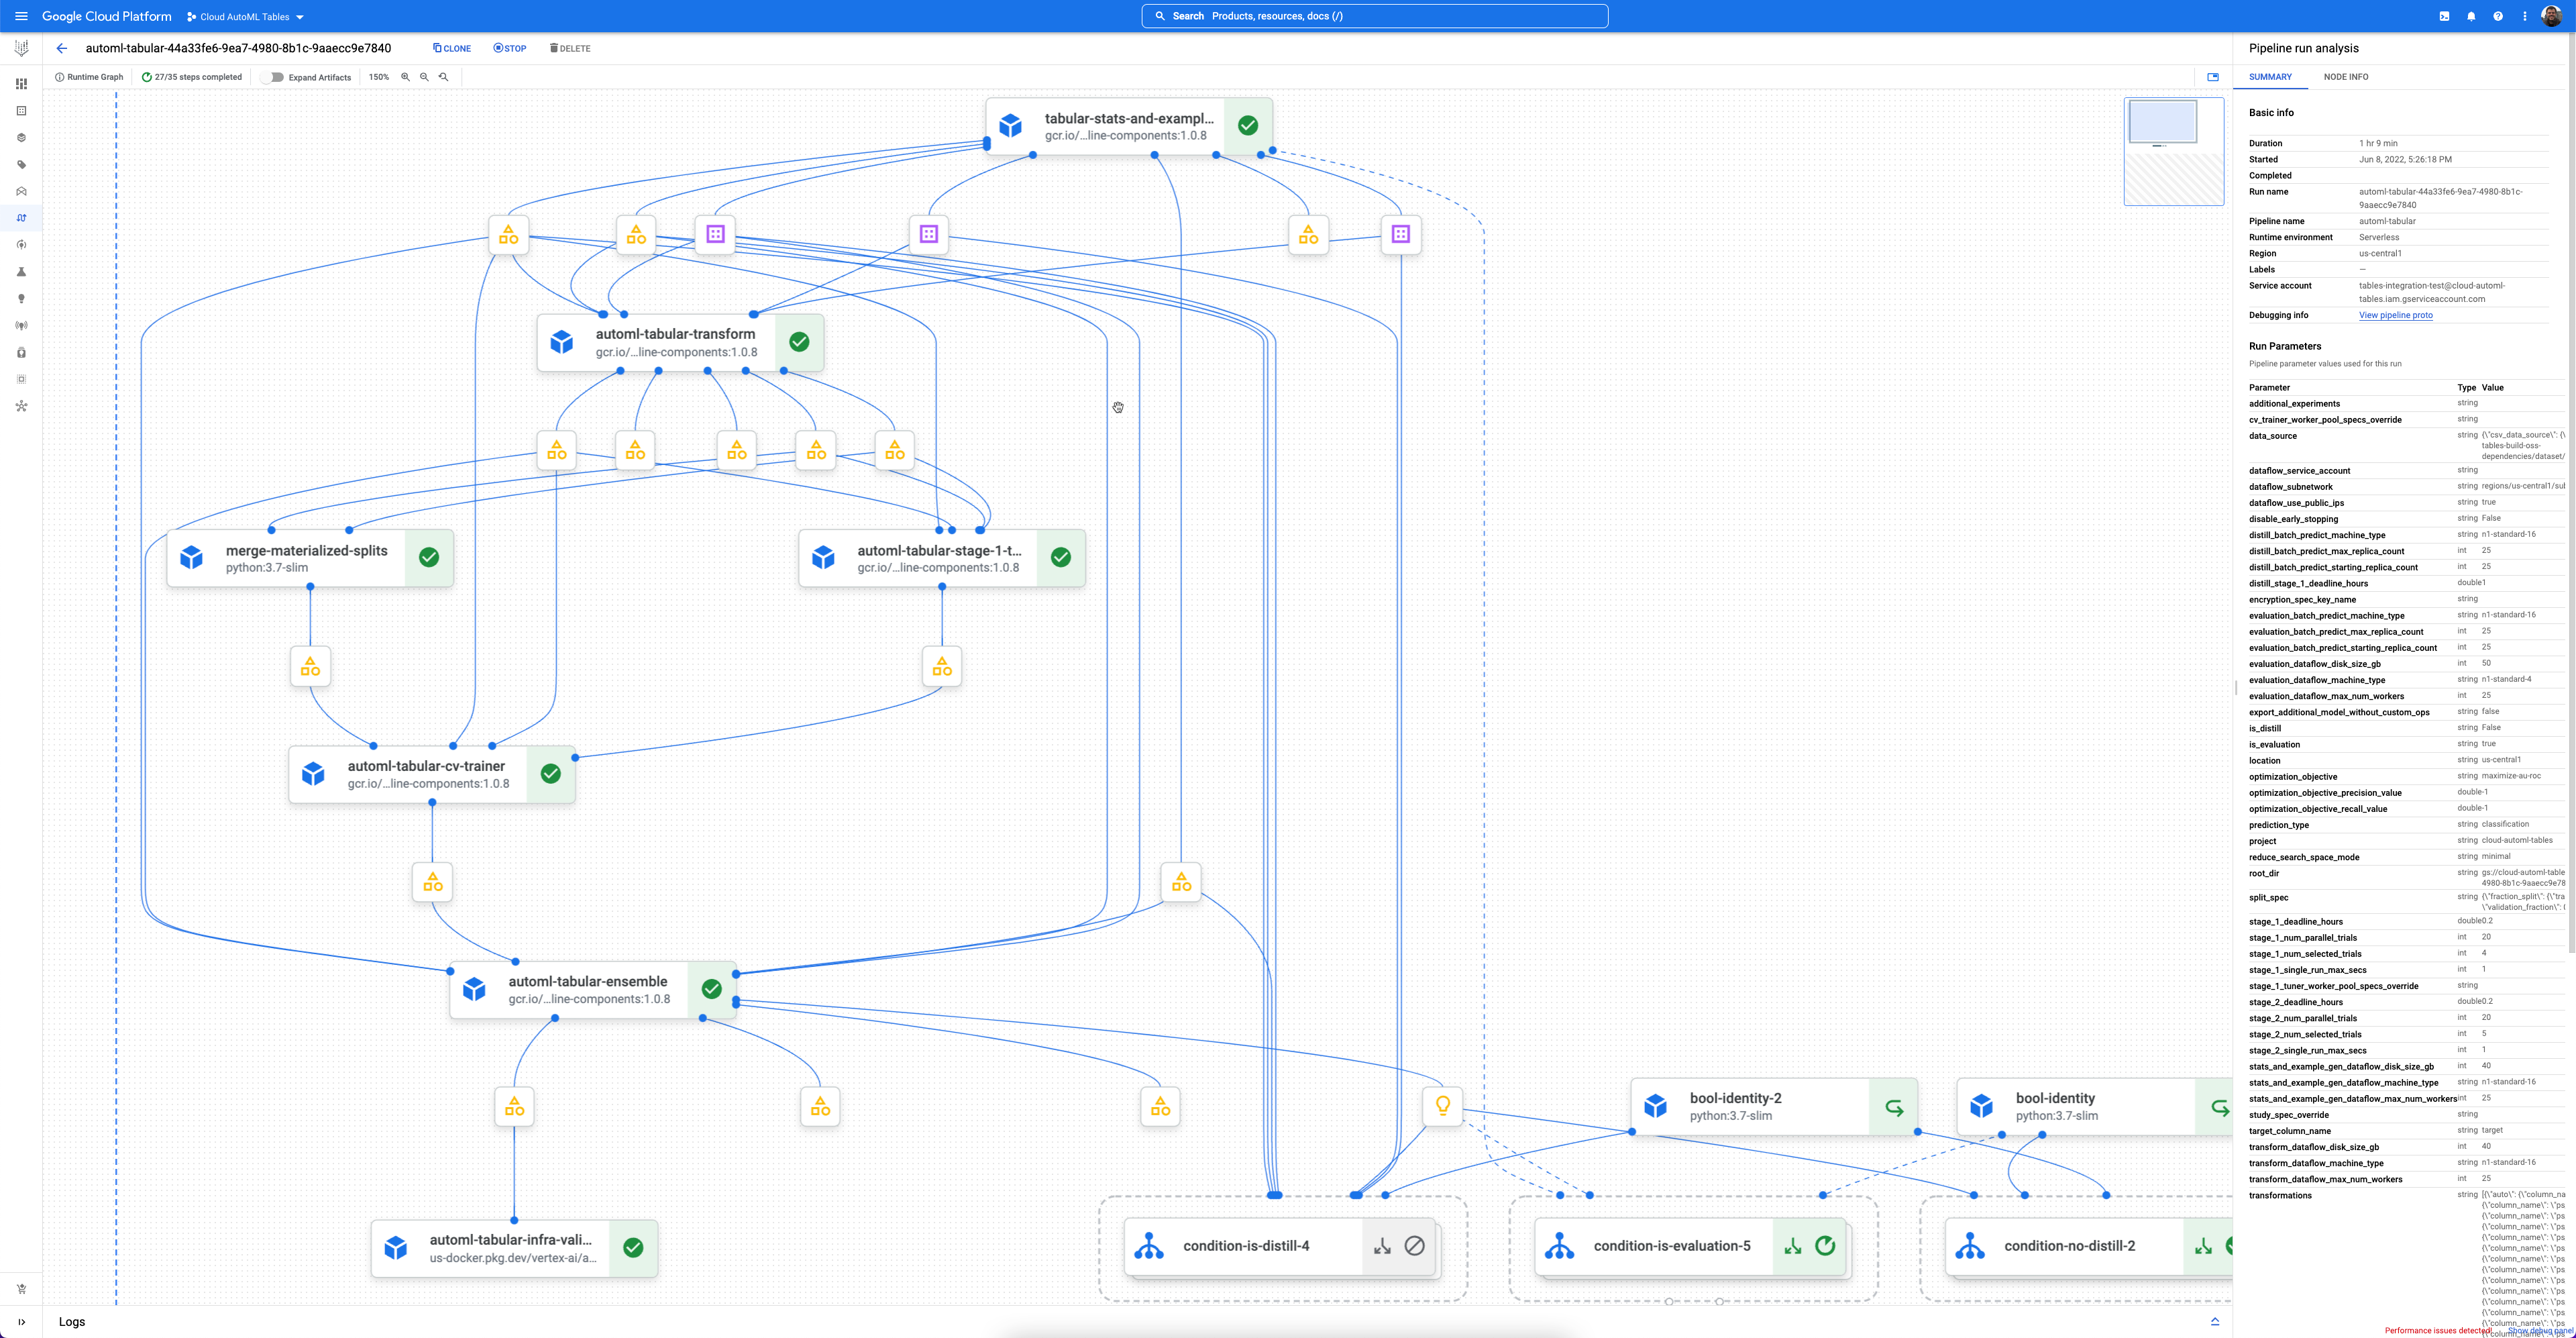Viewport: 2576px width, 1338px height.
Task: Click the 27/35 steps completed progress indicator
Action: coord(192,77)
